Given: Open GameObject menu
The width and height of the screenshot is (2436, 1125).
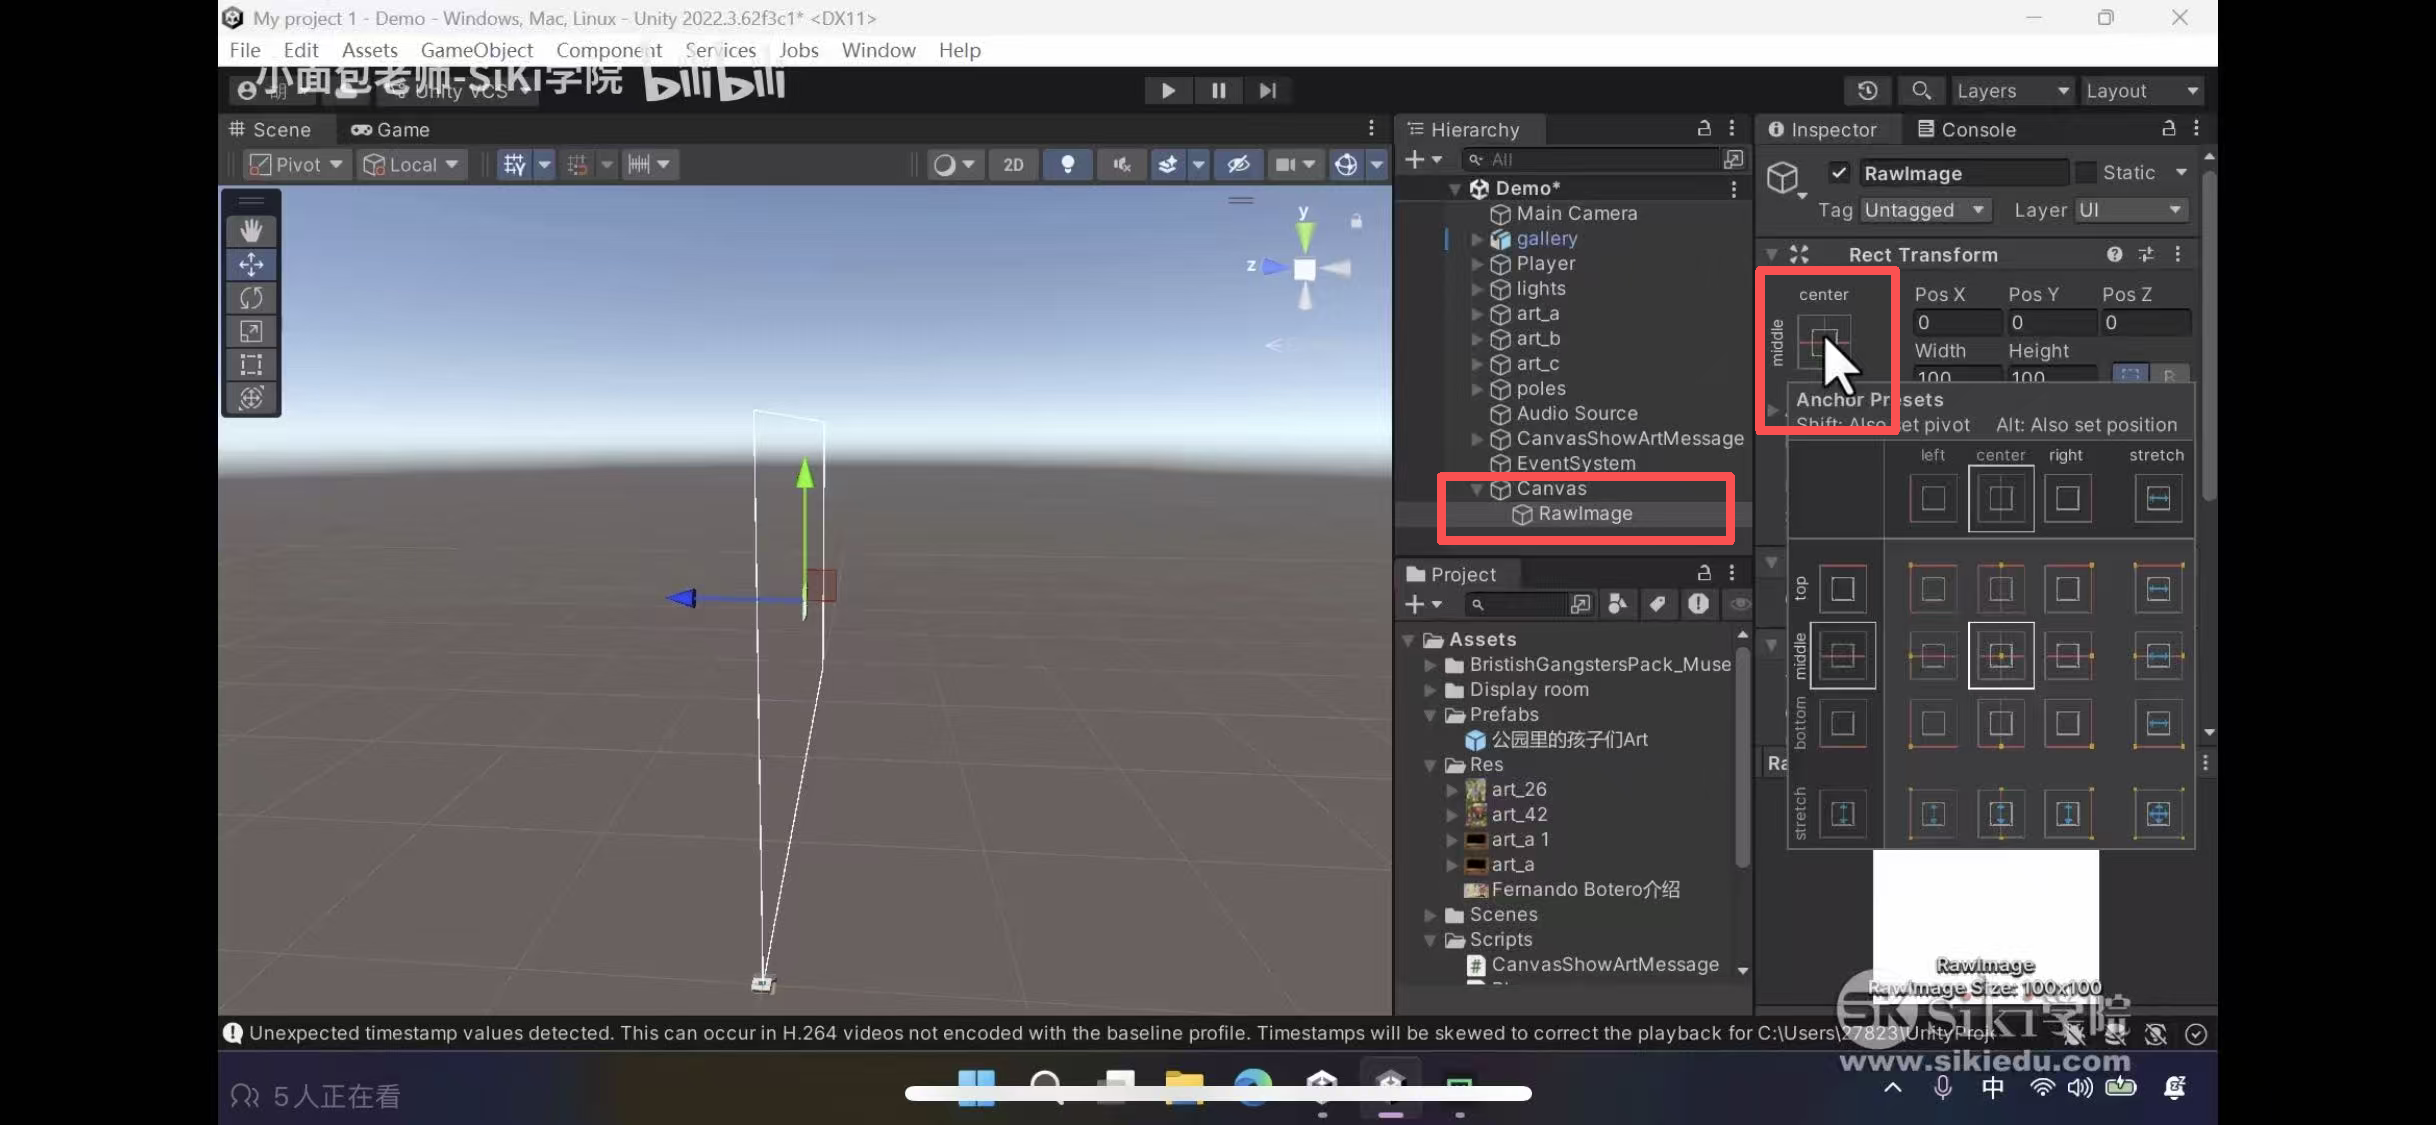Looking at the screenshot, I should tap(476, 50).
